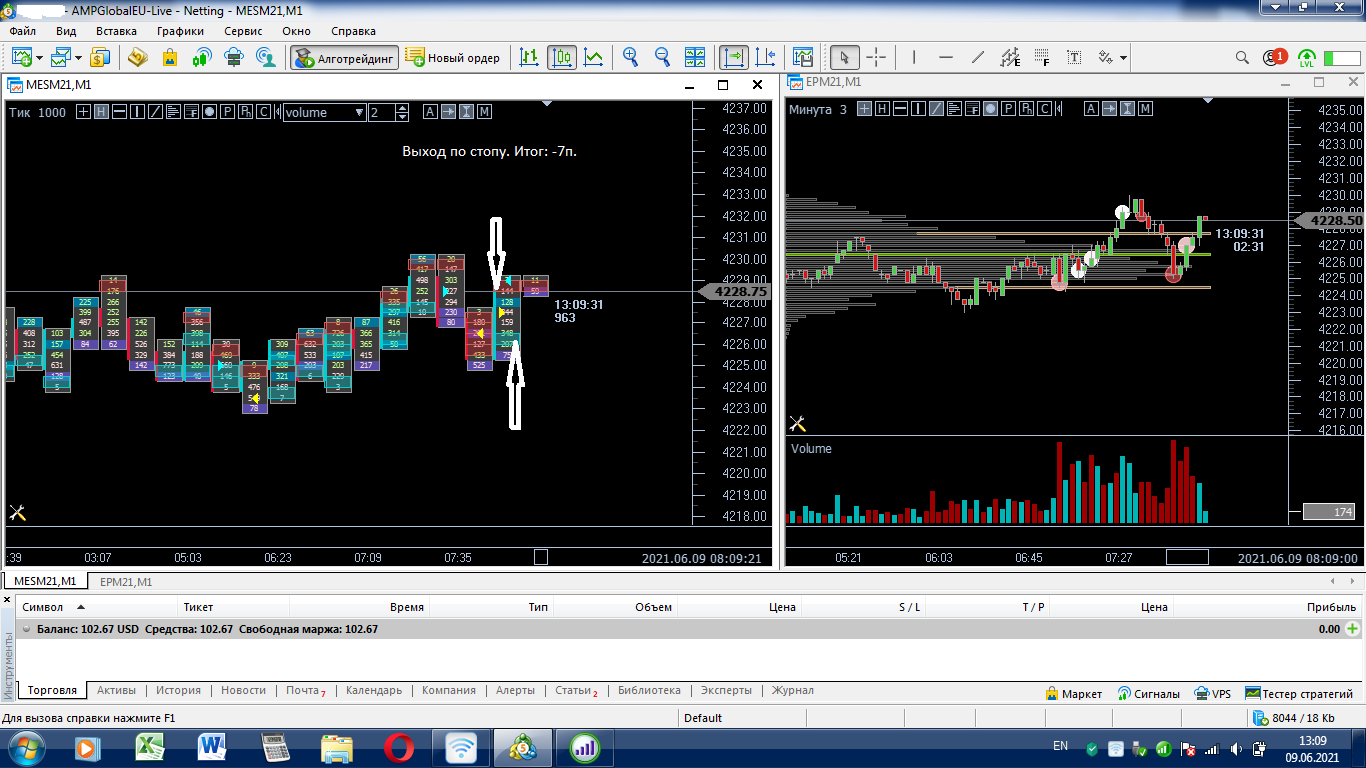Open the volume dropdown in MESM21 chart
1366x768 pixels.
324,112
